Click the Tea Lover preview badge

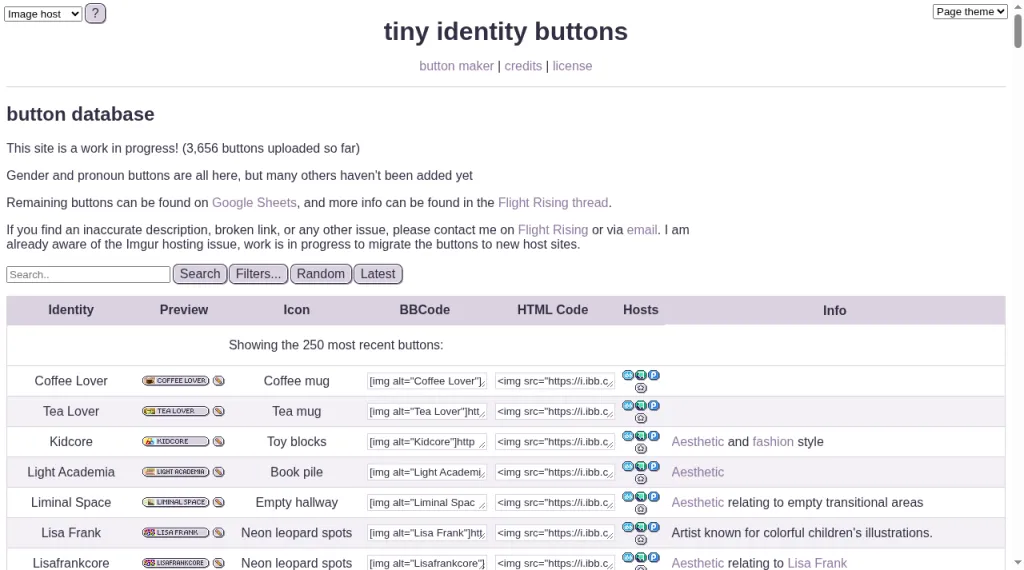coord(176,411)
